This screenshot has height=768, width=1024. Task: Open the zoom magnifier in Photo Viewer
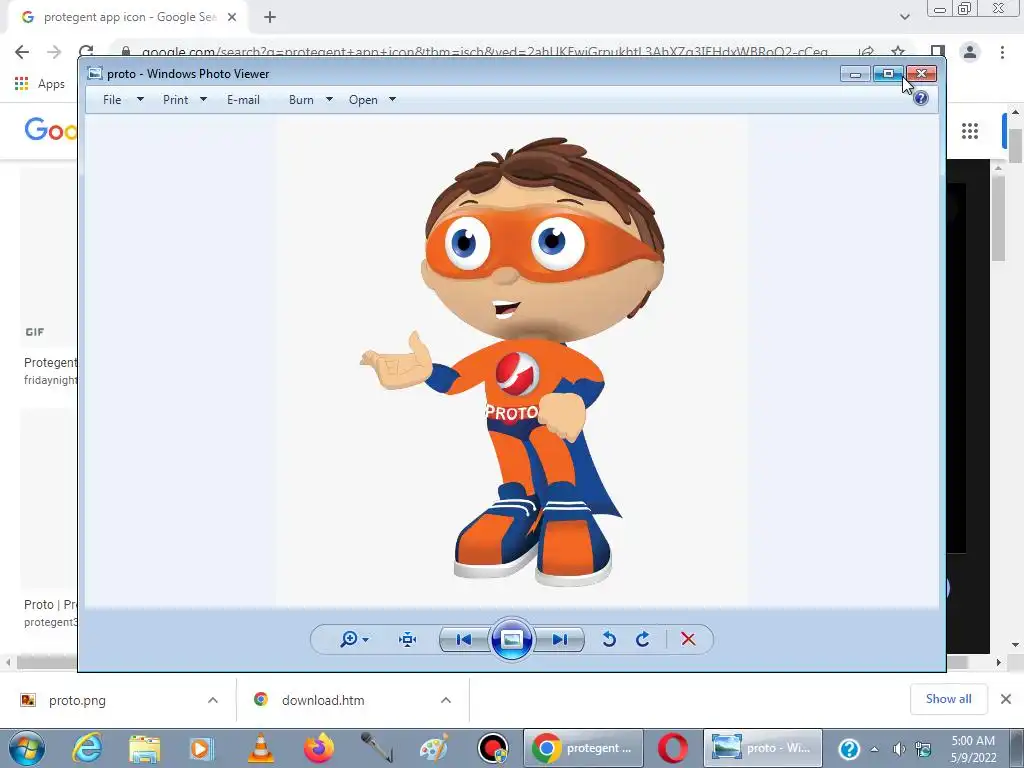tap(349, 639)
